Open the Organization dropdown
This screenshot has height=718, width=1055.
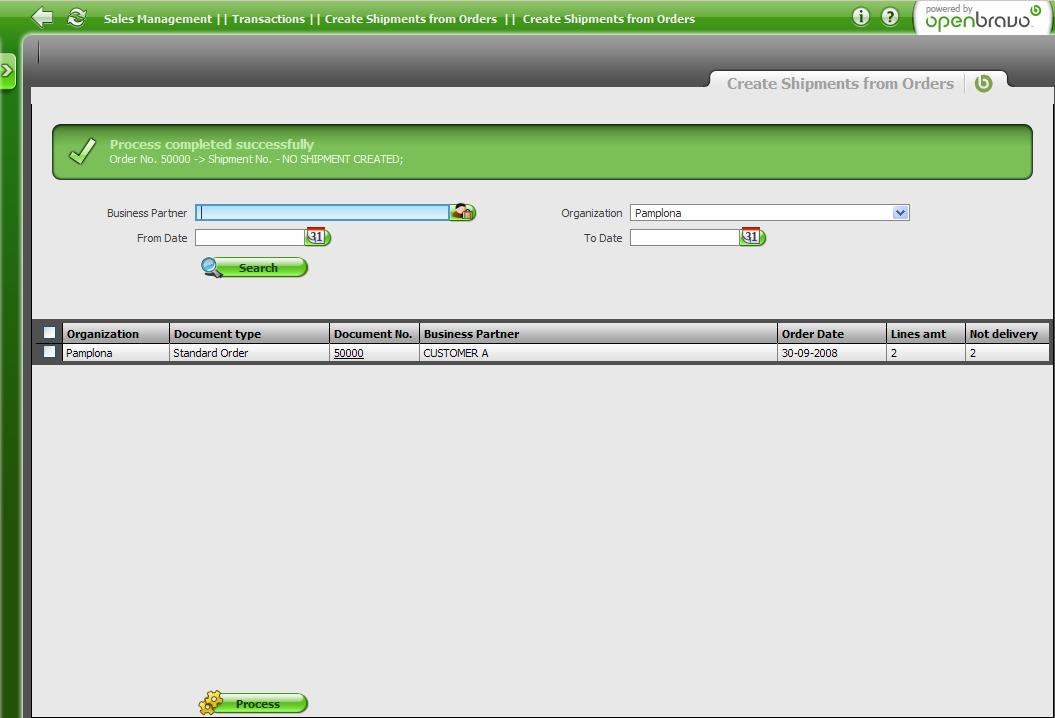(x=769, y=213)
